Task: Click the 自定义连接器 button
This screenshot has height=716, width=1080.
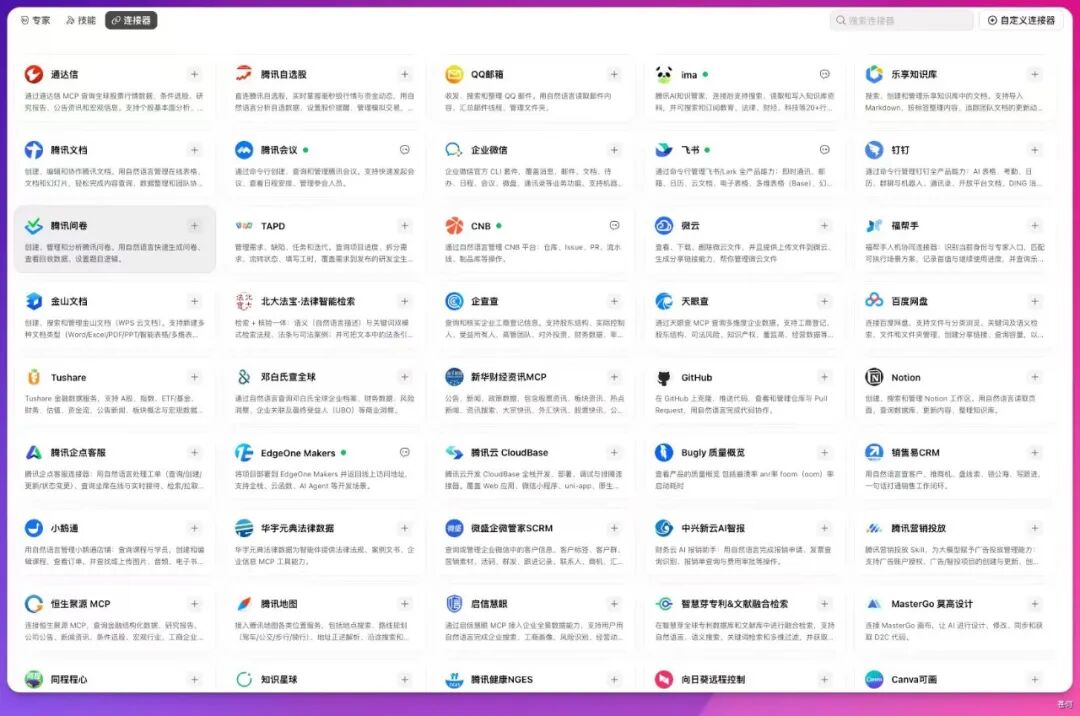Action: (1021, 21)
